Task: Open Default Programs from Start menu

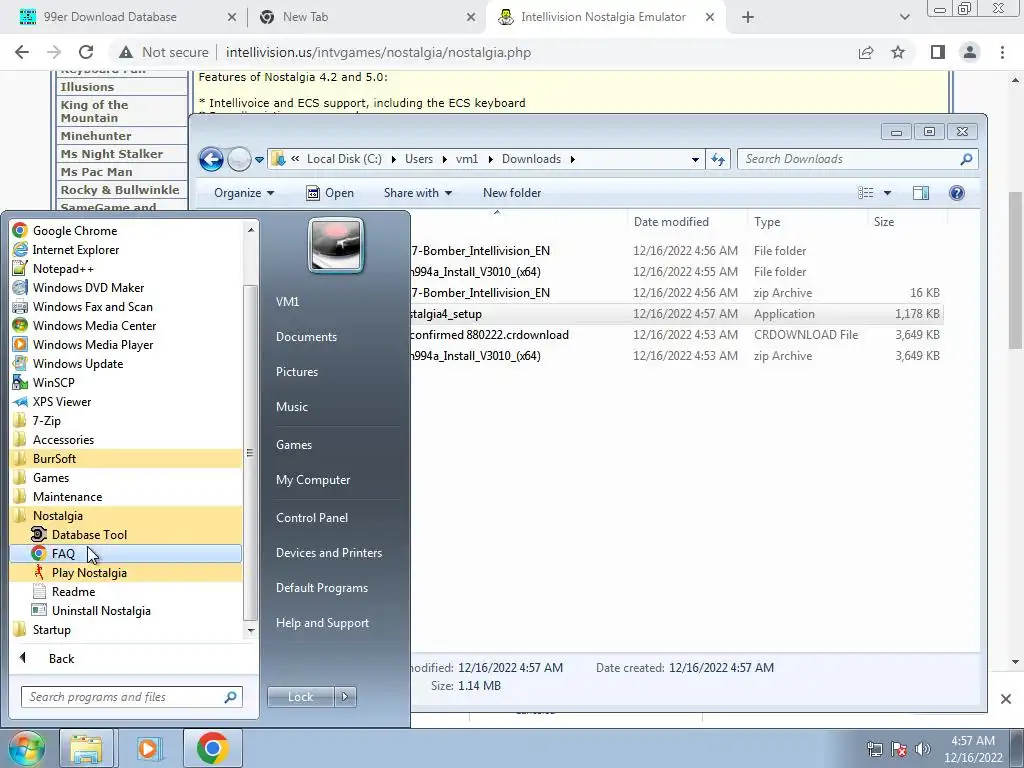Action: (x=321, y=588)
